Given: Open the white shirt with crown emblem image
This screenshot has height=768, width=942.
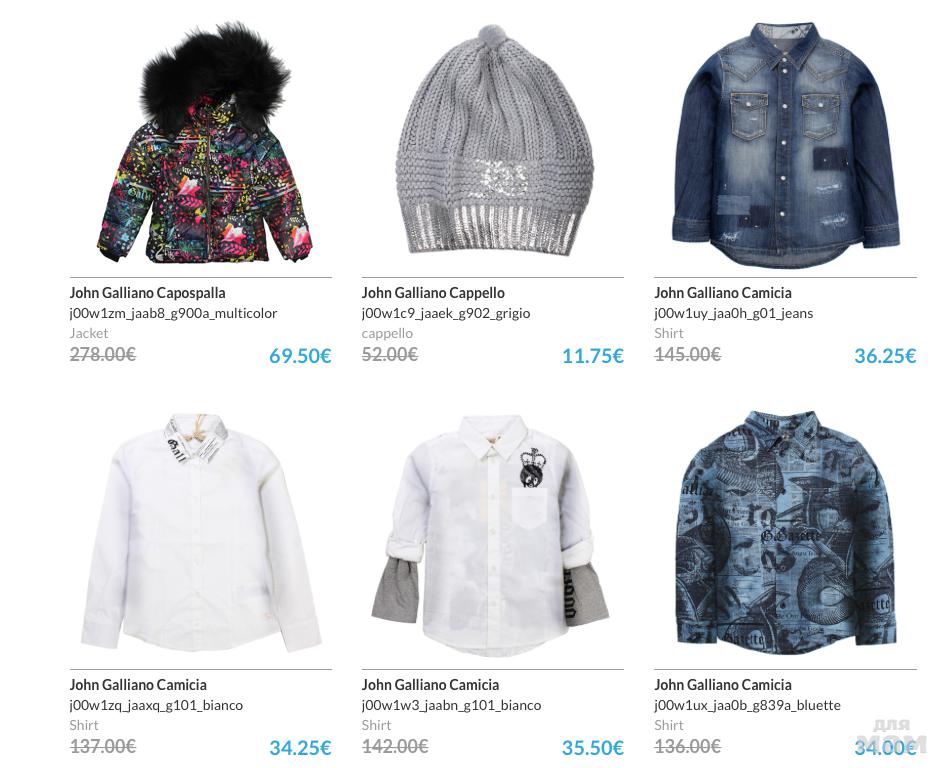Looking at the screenshot, I should click(x=490, y=534).
